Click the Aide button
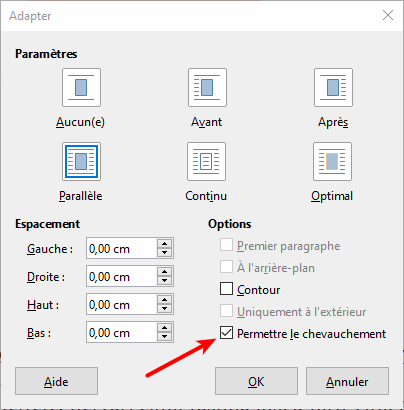The height and width of the screenshot is (410, 404). click(56, 381)
